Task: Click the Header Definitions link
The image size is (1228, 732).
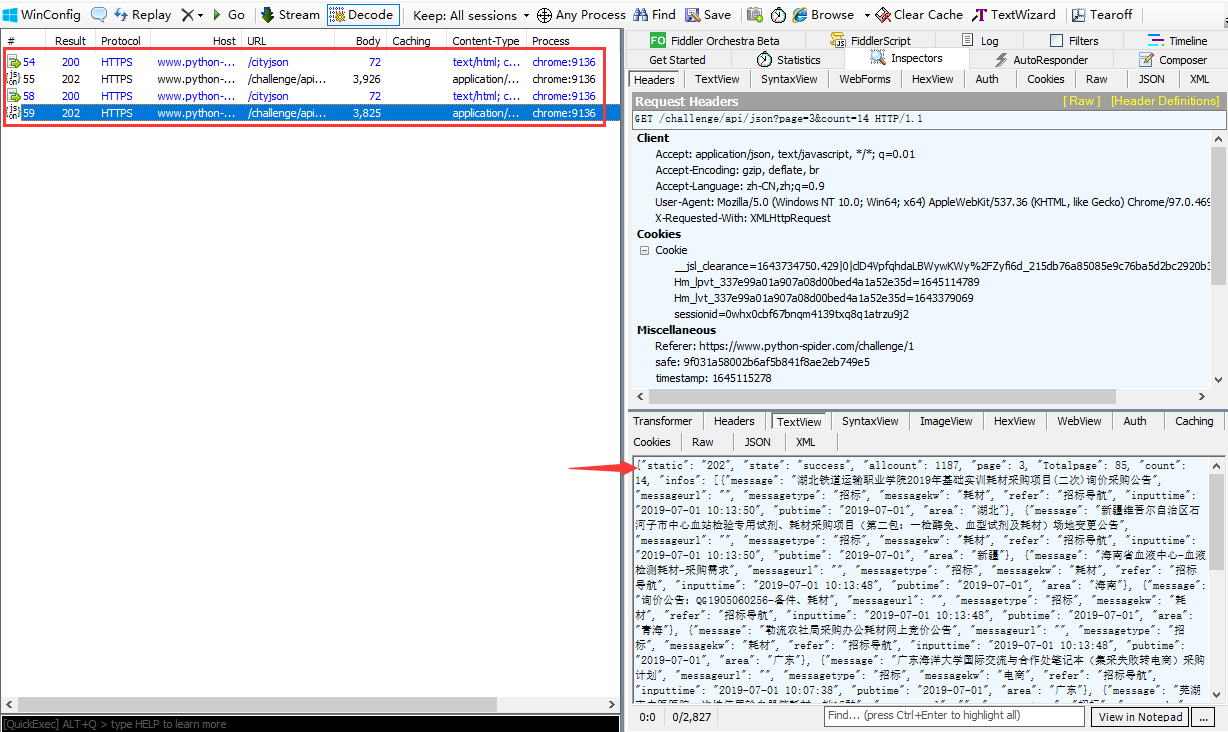Action: [x=1165, y=101]
